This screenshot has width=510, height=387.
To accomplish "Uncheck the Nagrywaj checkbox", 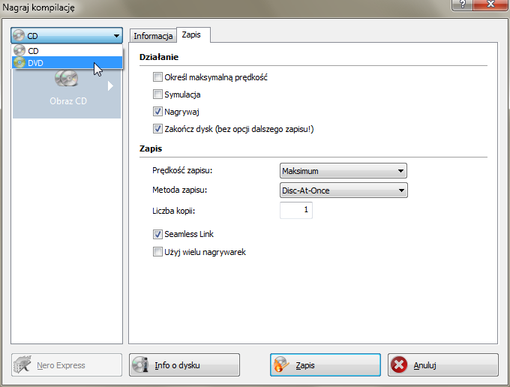I will click(x=158, y=111).
